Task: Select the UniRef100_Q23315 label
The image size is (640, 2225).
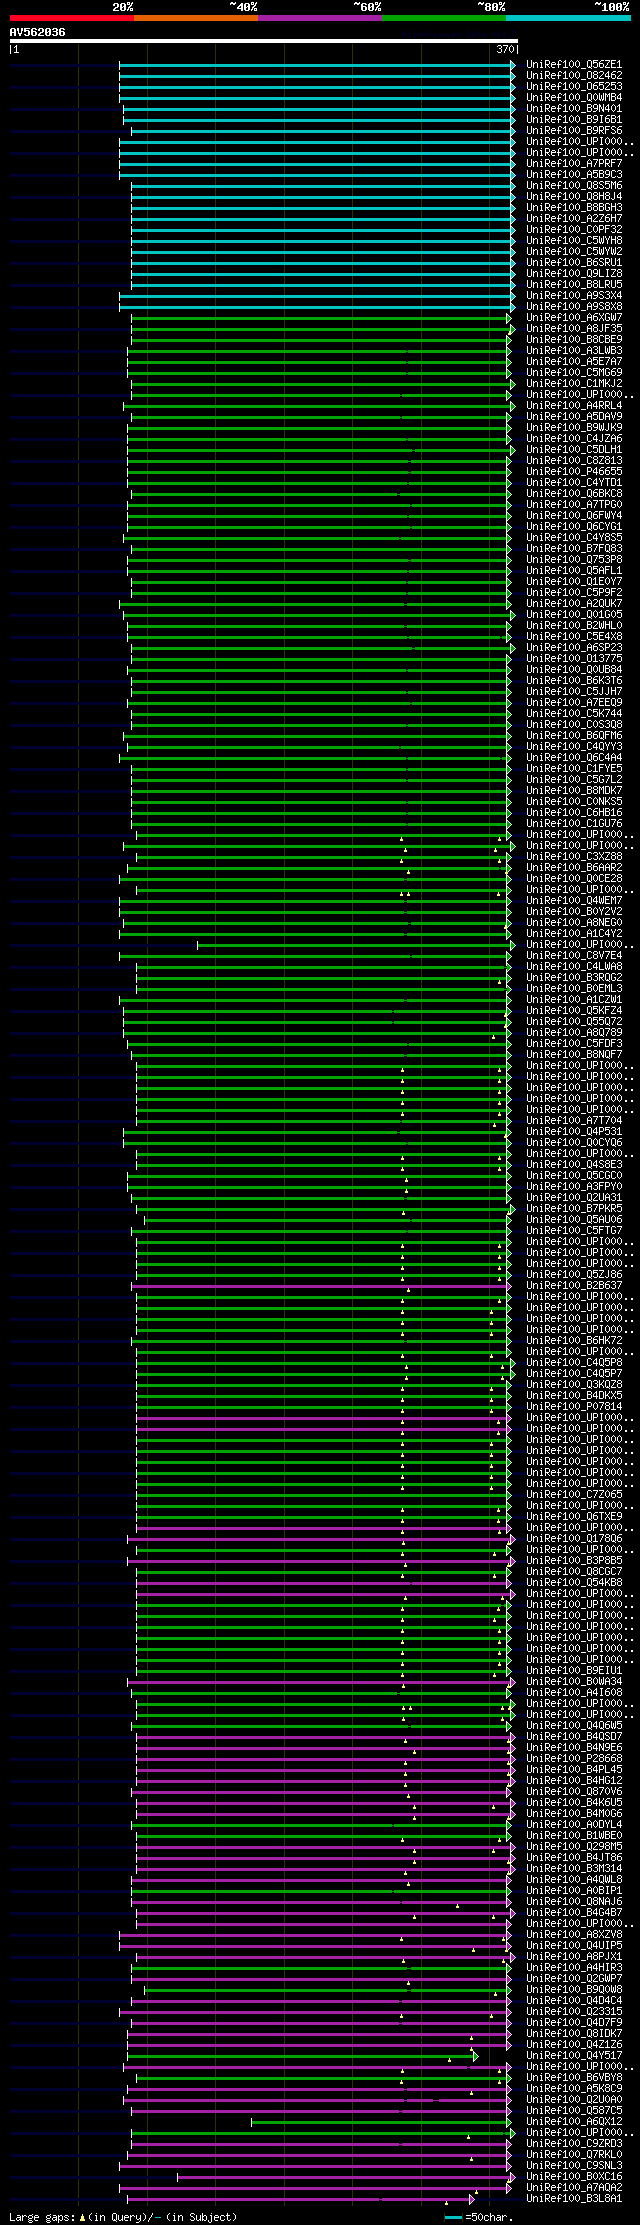Action: pyautogui.click(x=574, y=2012)
